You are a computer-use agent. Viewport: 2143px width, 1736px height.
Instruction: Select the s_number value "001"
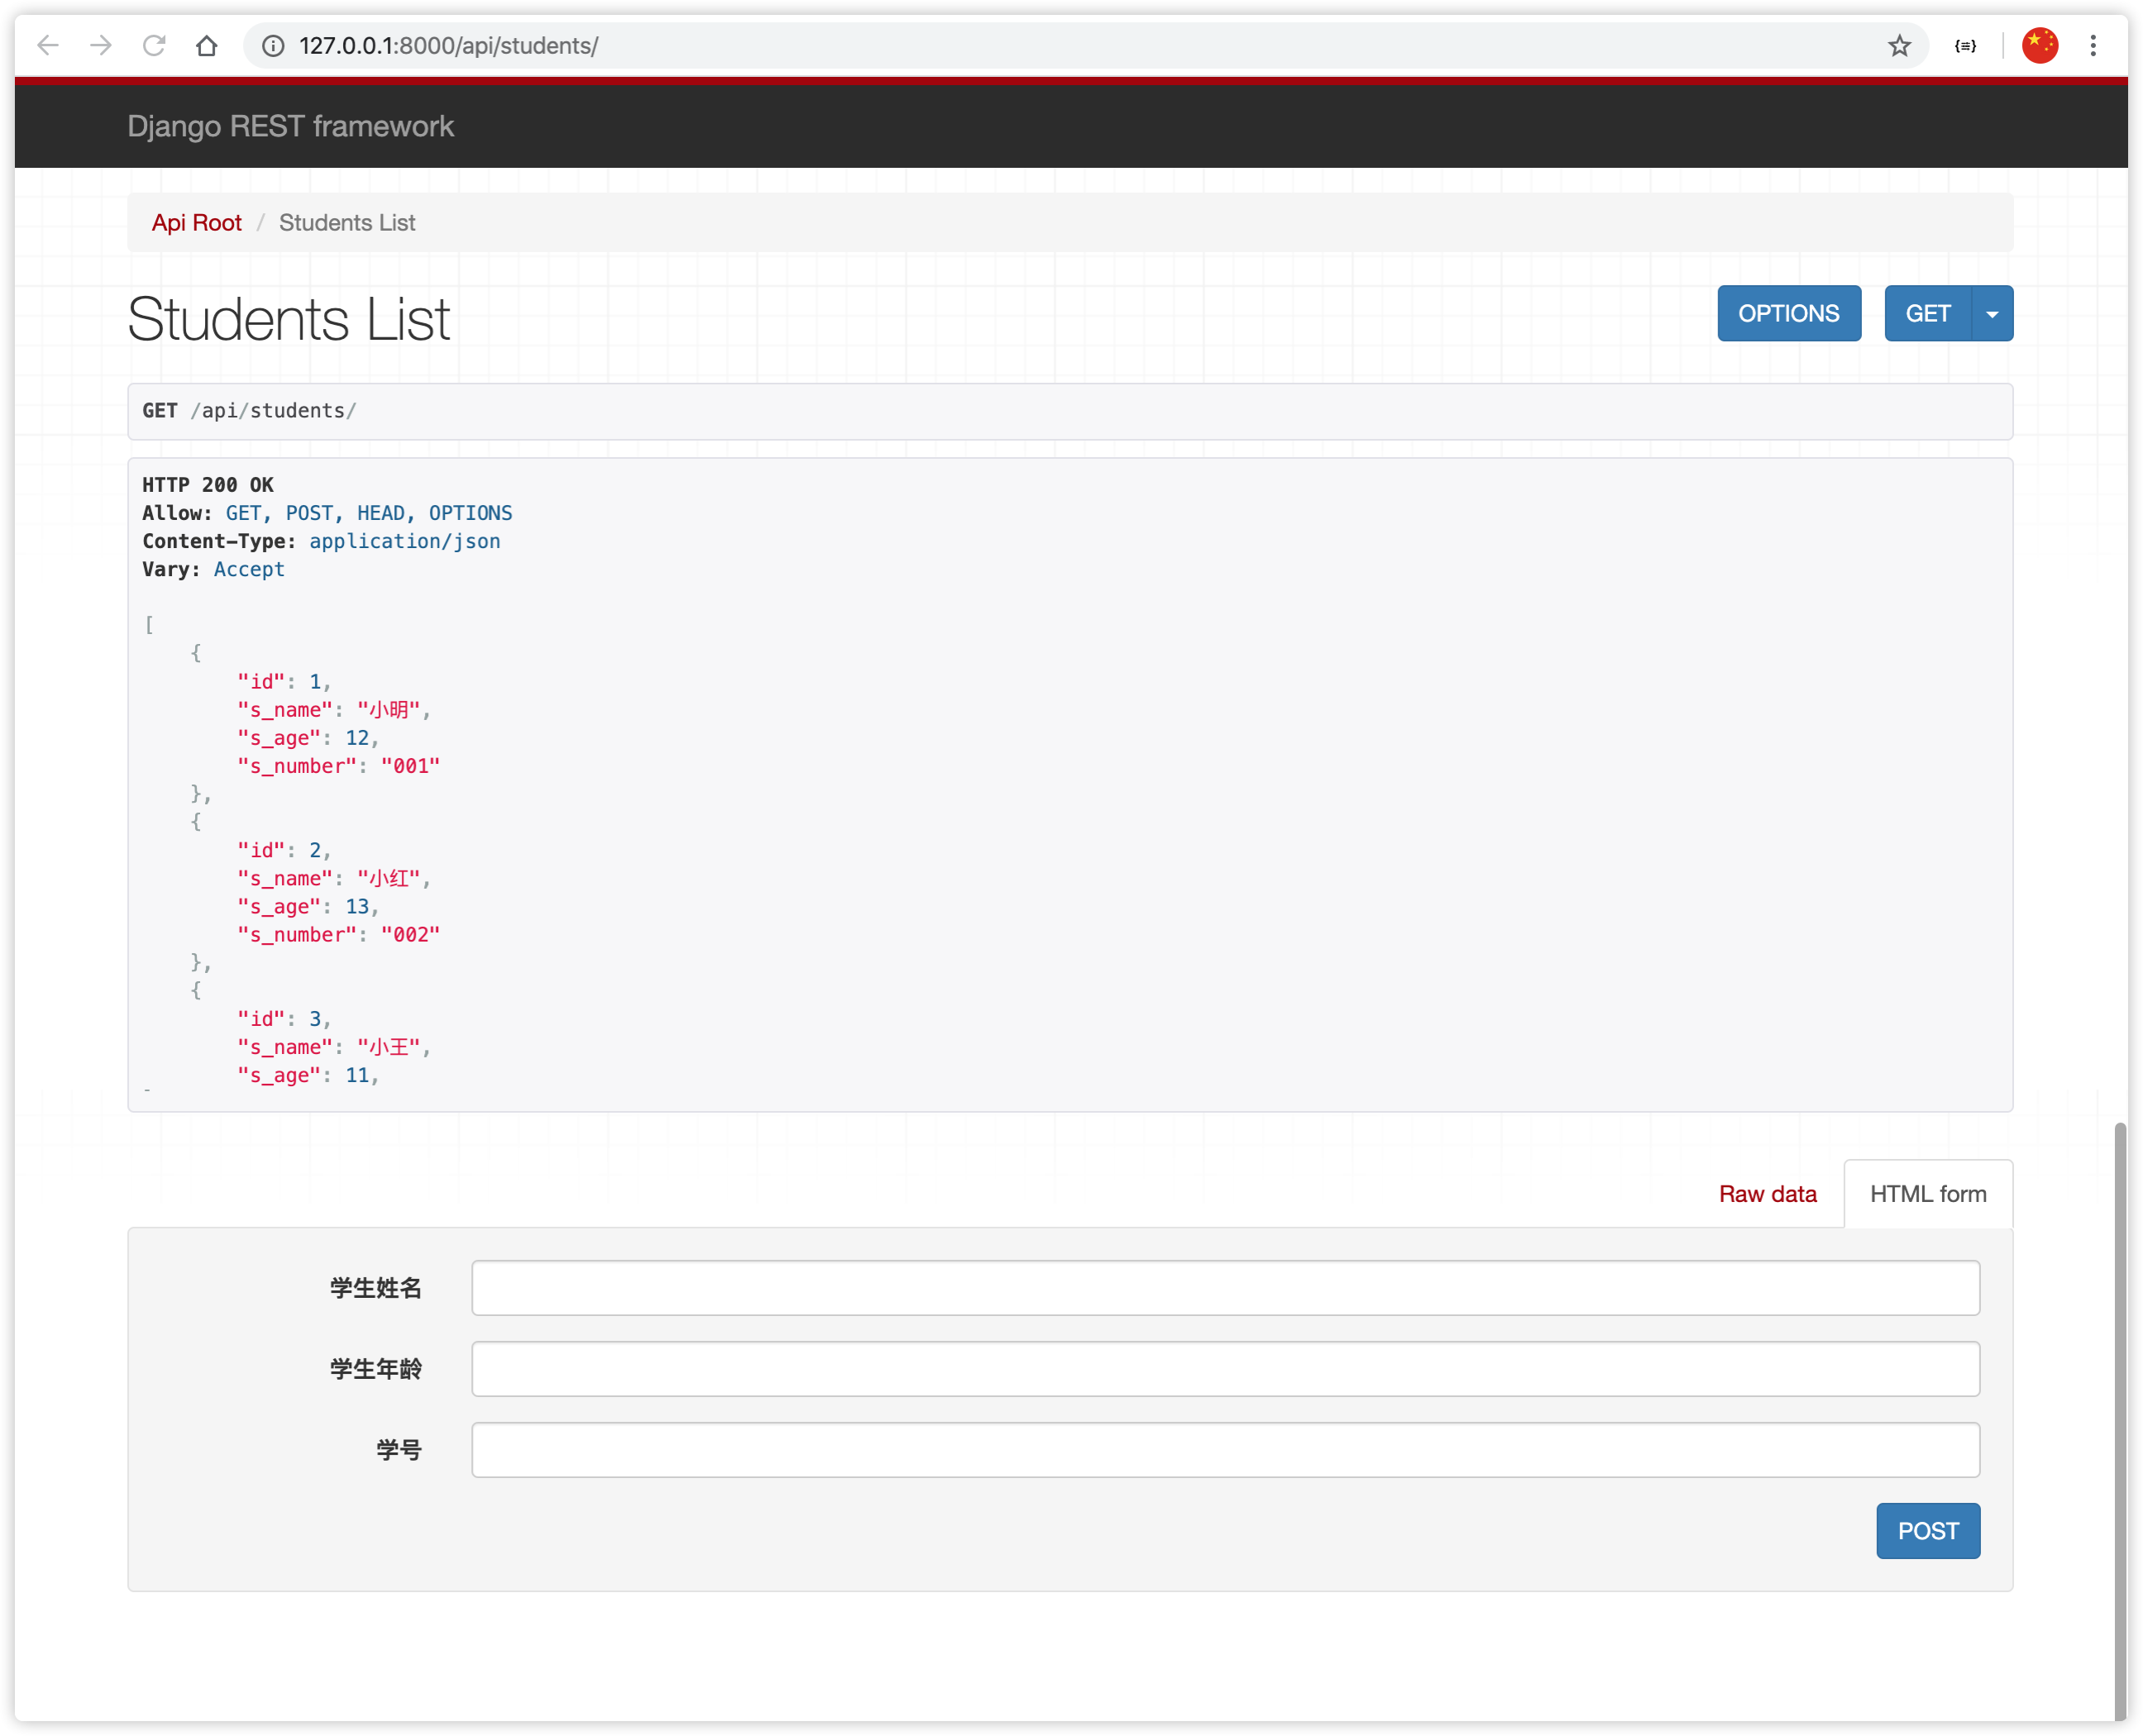[x=411, y=766]
